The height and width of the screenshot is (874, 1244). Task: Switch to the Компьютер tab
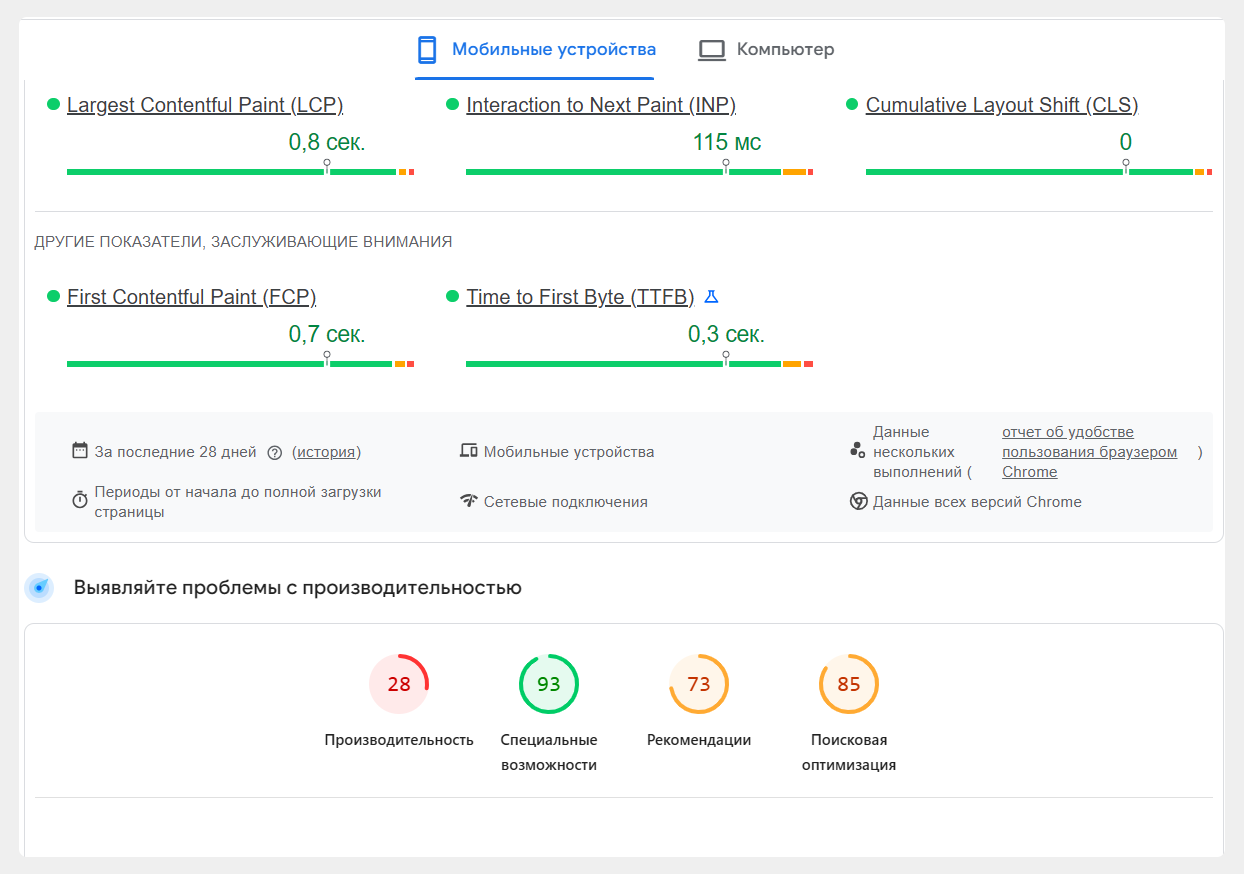(765, 47)
